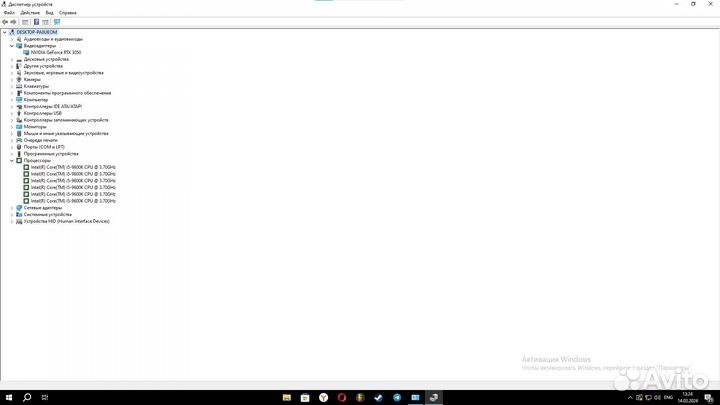Select the Очереди печати category
The height and width of the screenshot is (405, 720).
(x=40, y=140)
